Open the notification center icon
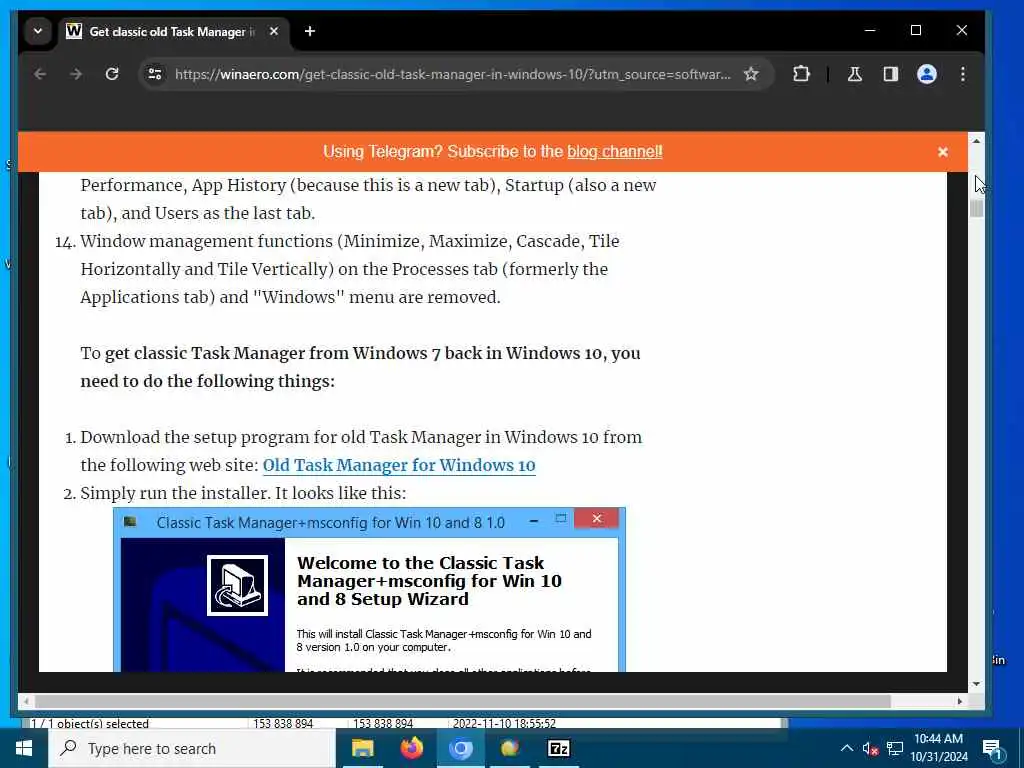This screenshot has width=1024, height=768. click(992, 750)
